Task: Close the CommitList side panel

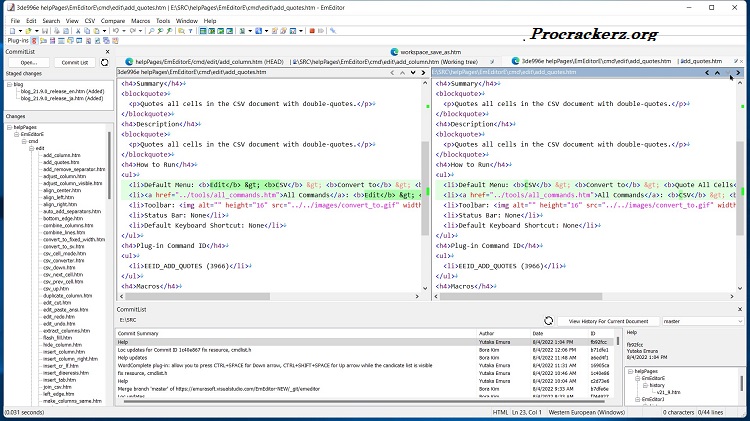Action: tap(109, 51)
